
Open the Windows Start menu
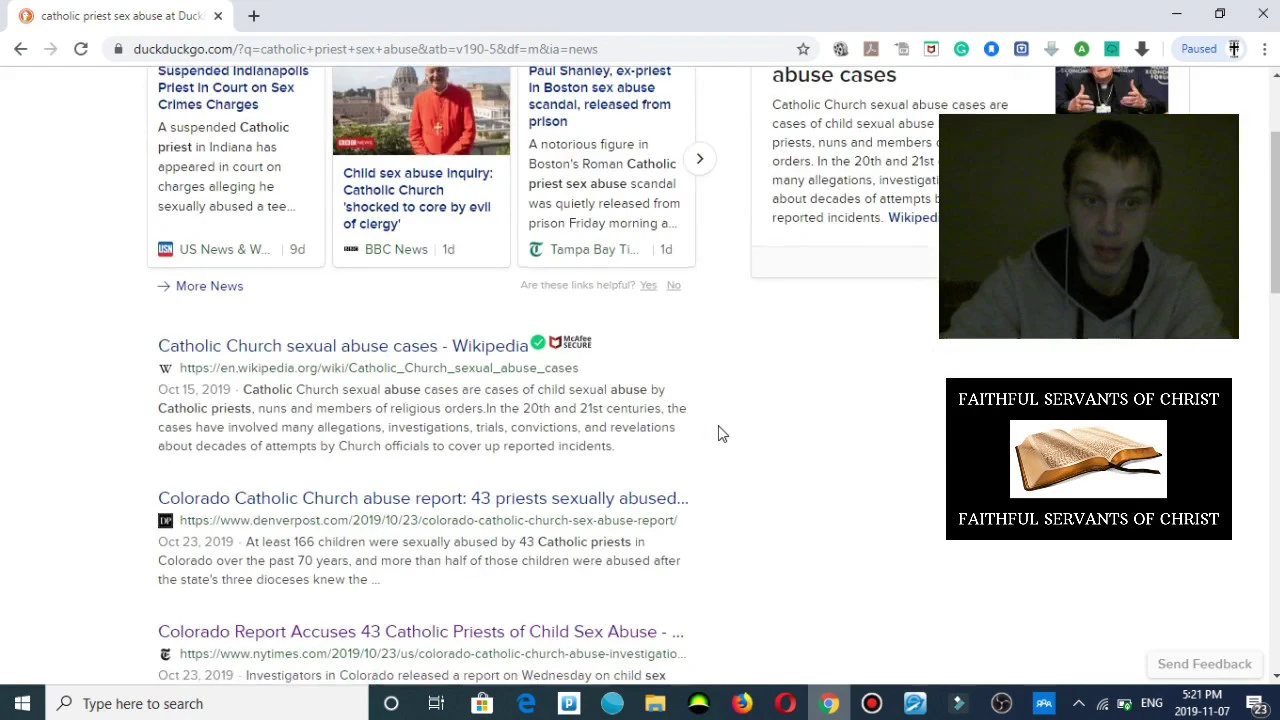pyautogui.click(x=22, y=703)
